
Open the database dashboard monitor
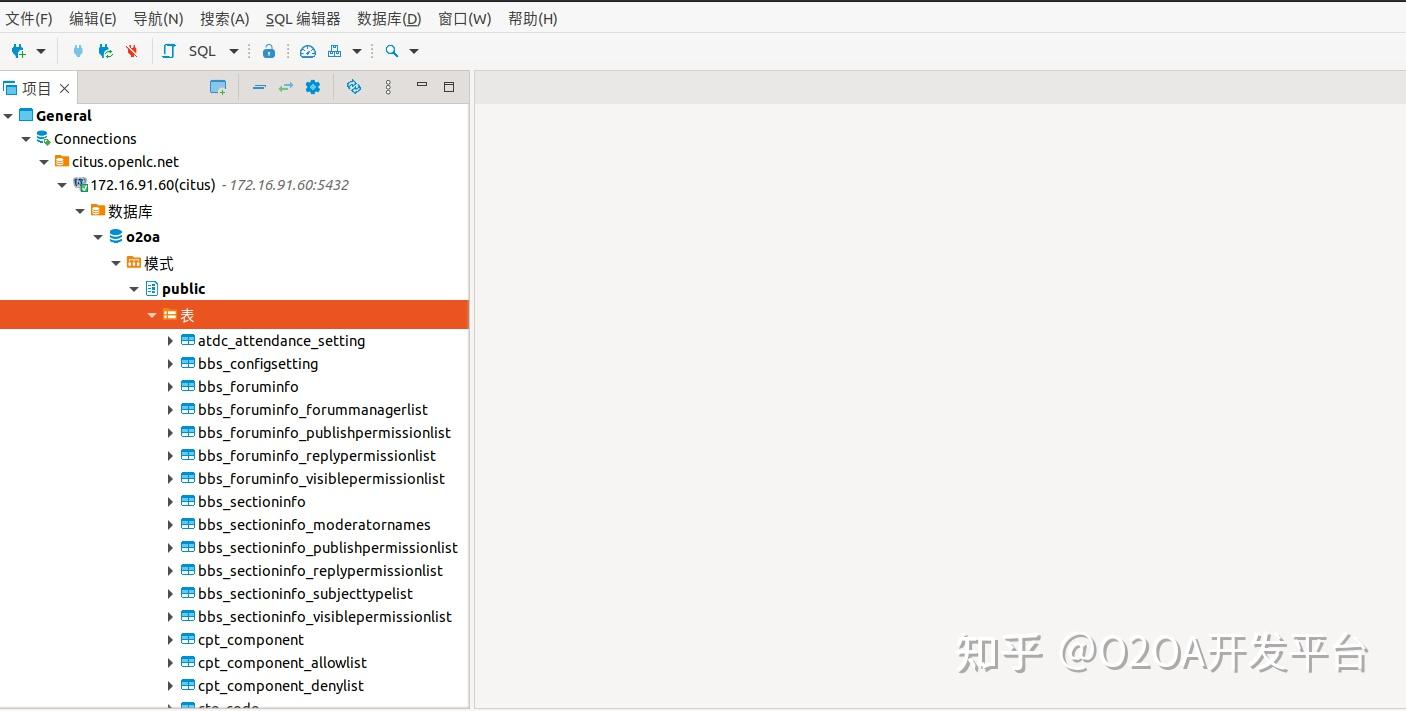click(307, 51)
